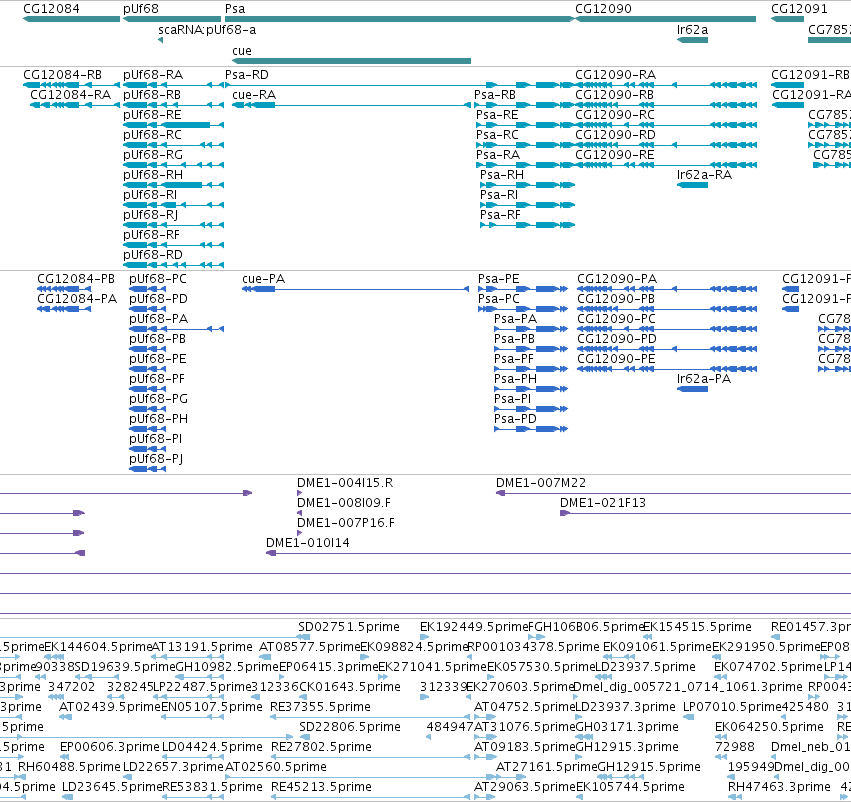
Task: Click the Ir62a gene feature
Action: pos(693,40)
